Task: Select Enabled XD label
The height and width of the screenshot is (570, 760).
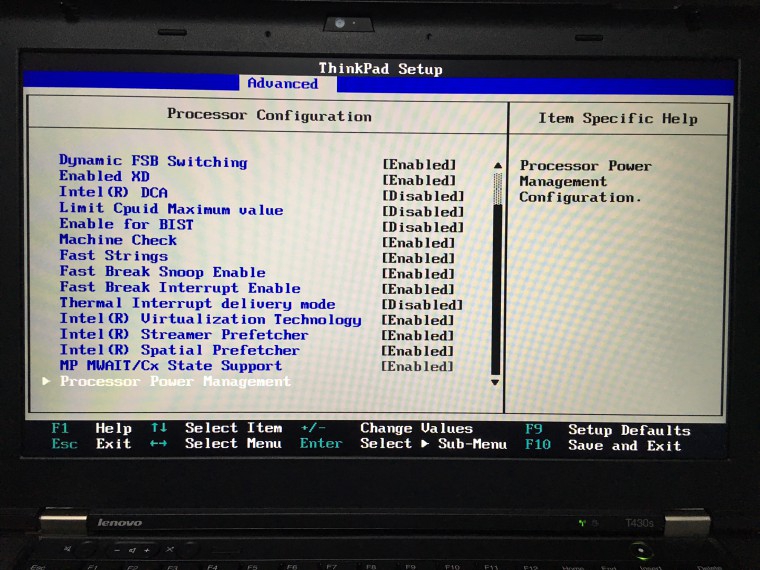Action: 104,176
